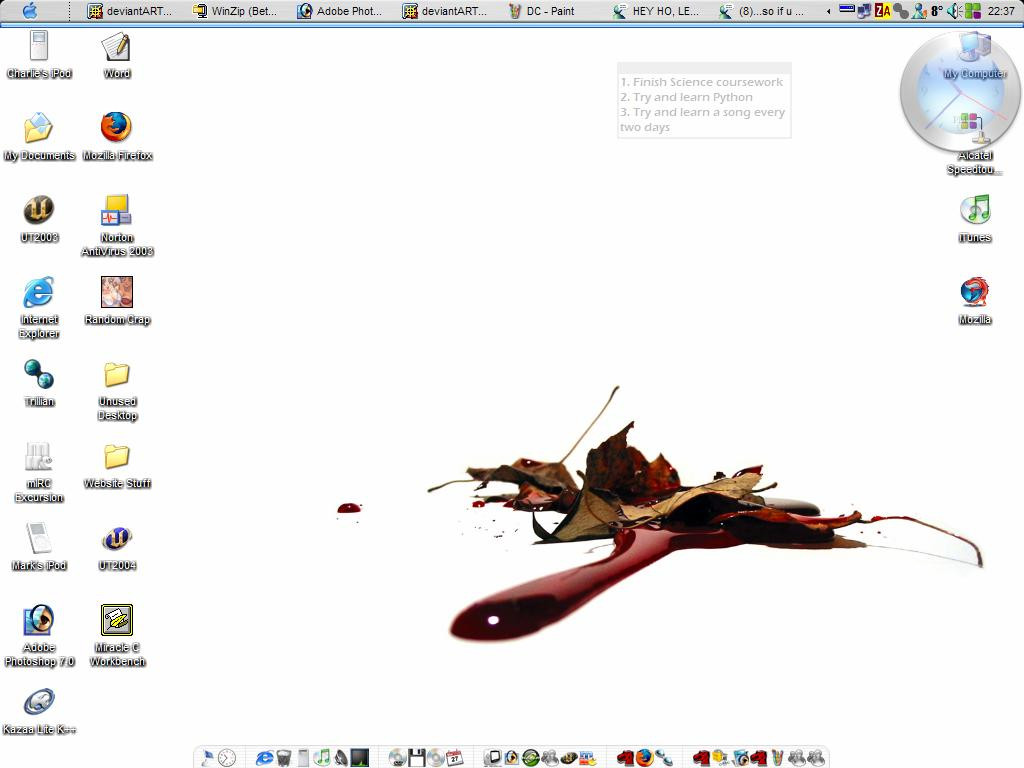The width and height of the screenshot is (1024, 768).
Task: Launch the Internet Explorer desktop icon
Action: coord(39,307)
